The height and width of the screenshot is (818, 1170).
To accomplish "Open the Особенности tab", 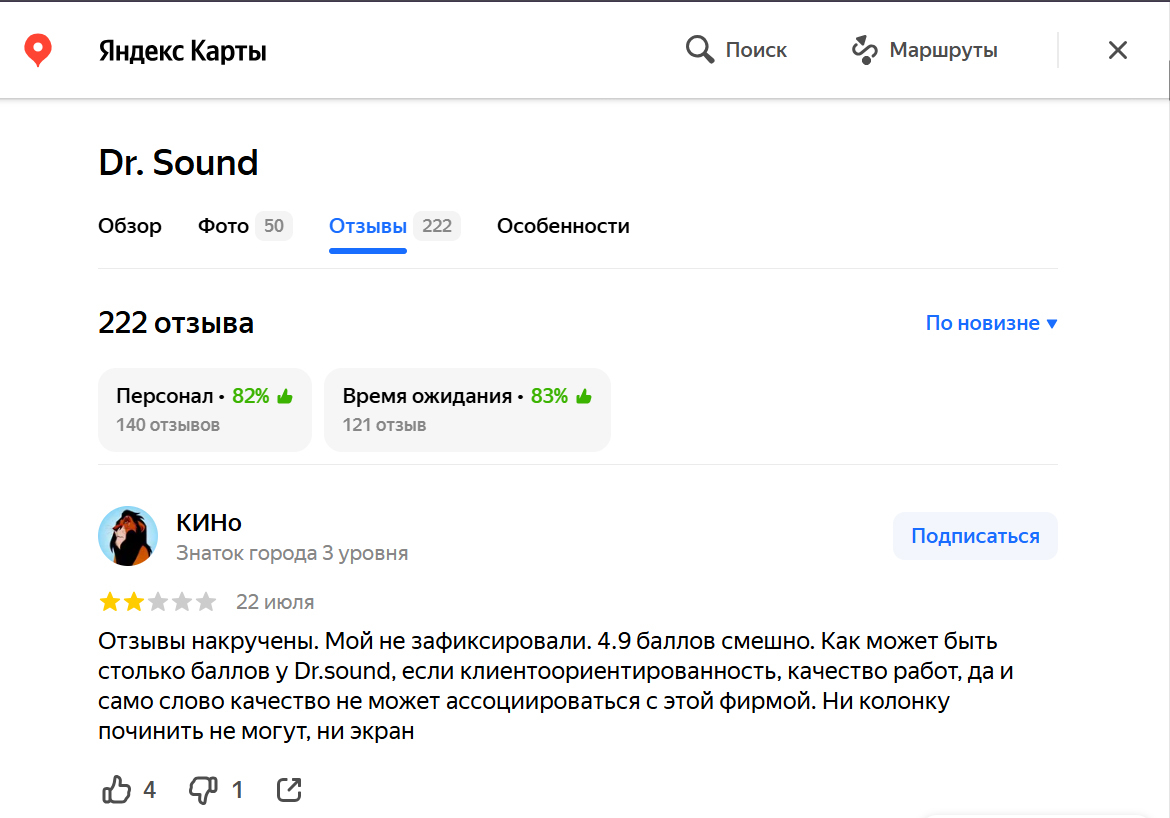I will click(x=563, y=226).
